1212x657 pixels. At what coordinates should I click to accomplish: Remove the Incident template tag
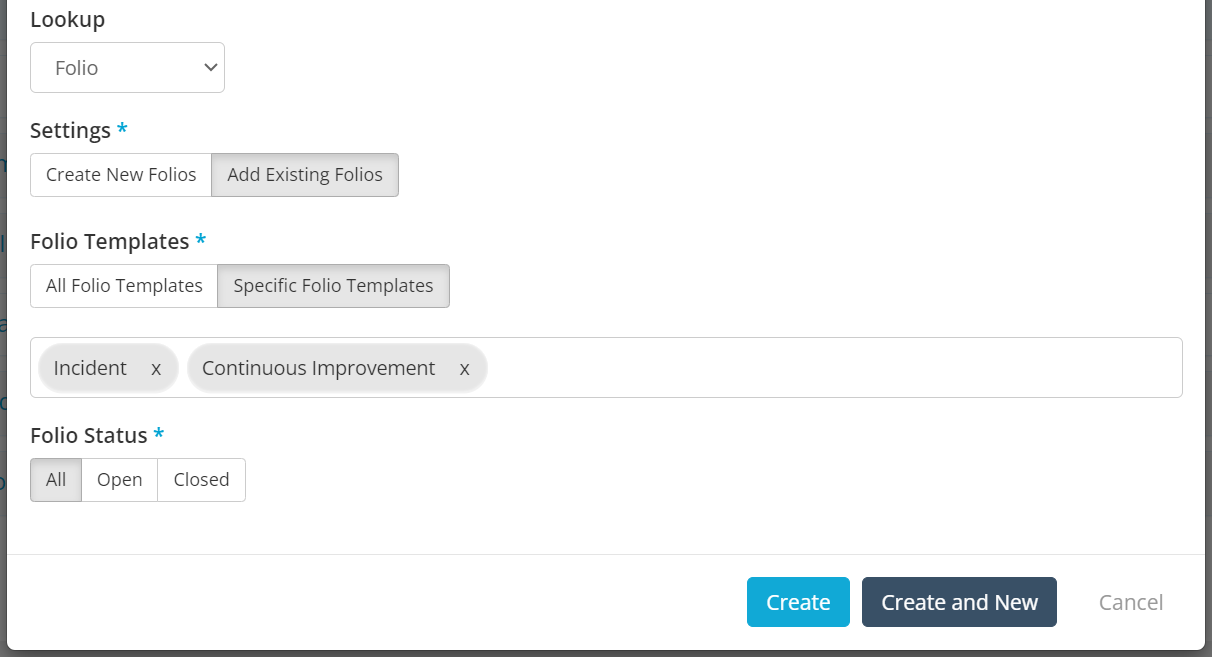(156, 368)
